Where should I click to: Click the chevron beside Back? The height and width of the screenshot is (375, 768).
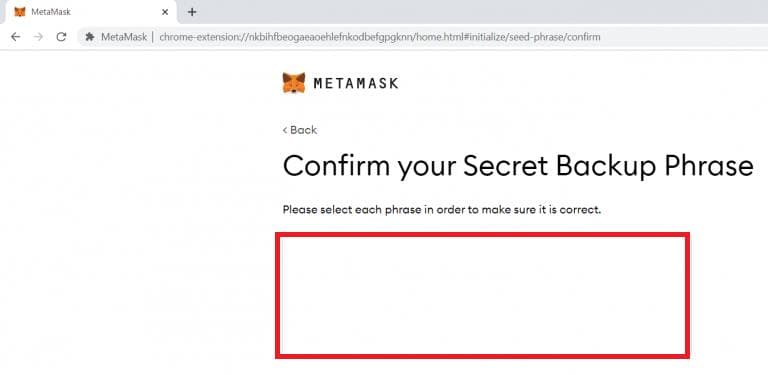click(285, 130)
